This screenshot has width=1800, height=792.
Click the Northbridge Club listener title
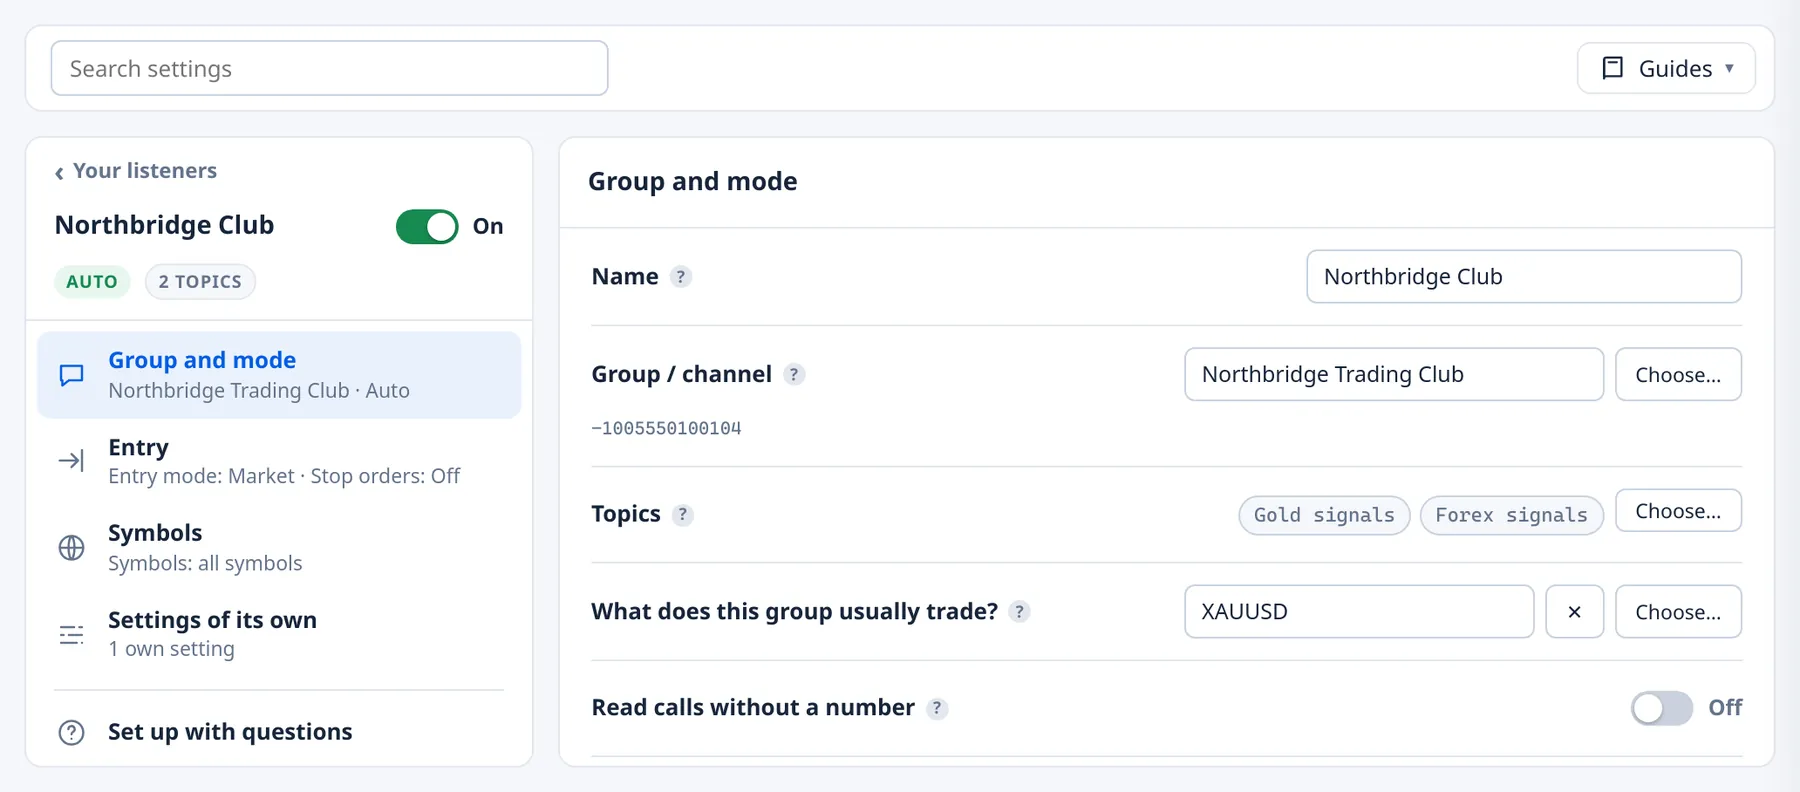pos(164,225)
